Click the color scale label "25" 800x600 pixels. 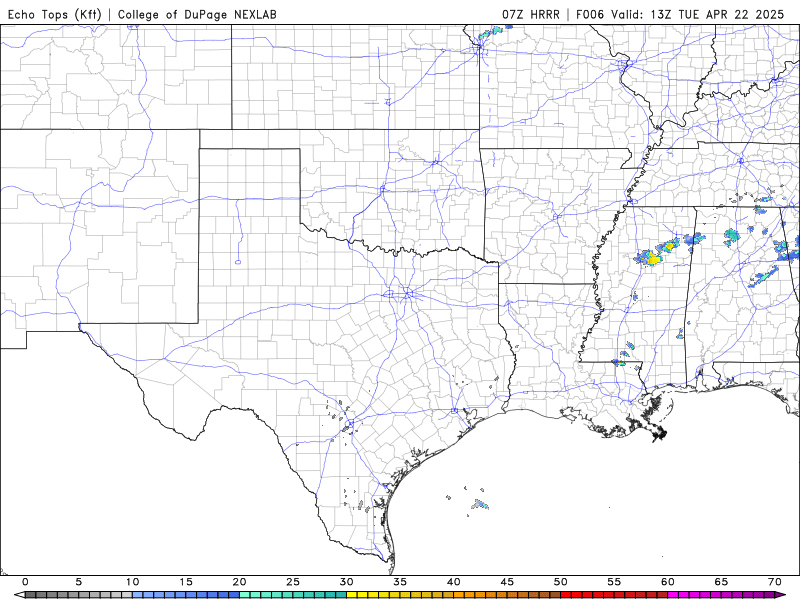[x=293, y=582]
